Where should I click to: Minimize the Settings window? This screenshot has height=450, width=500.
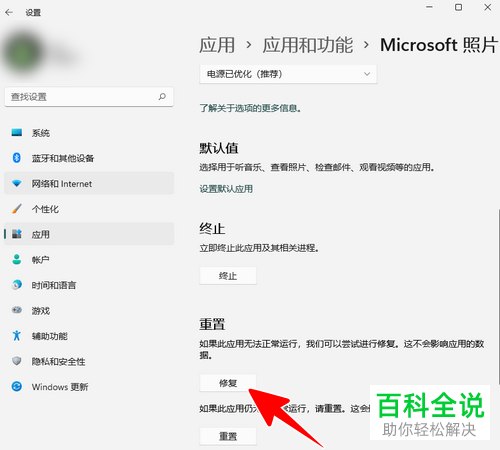429,7
